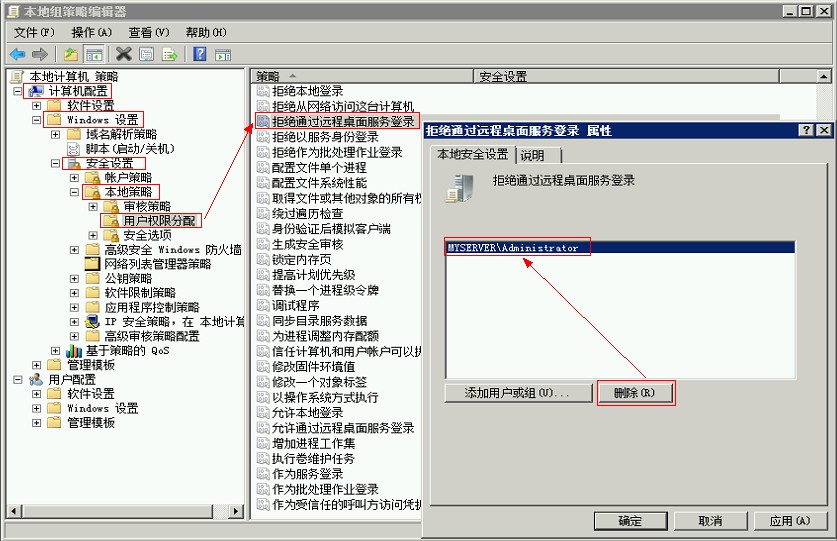This screenshot has height=541, width=837.
Task: Click the Export list toolbar icon
Action: [x=170, y=54]
